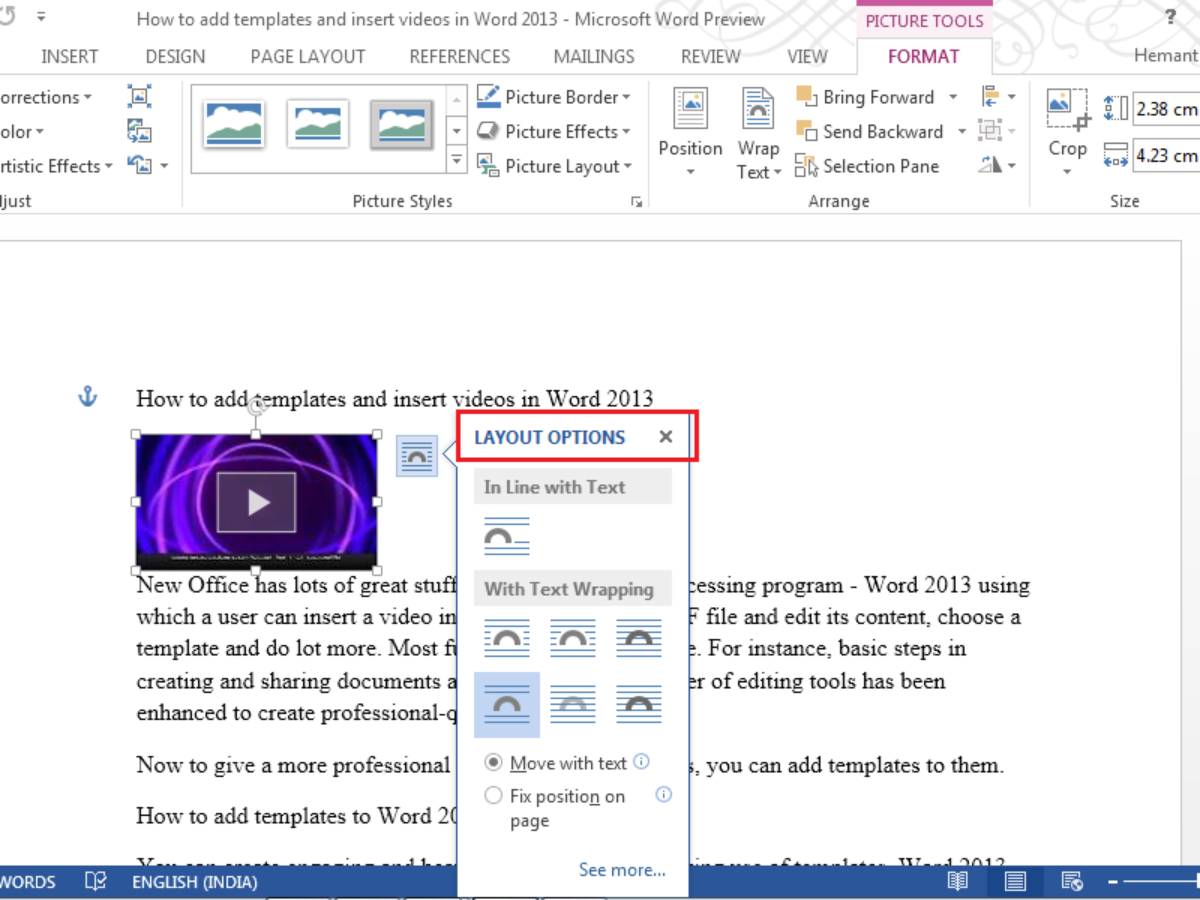The height and width of the screenshot is (900, 1200).
Task: Click the Change Picture icon
Action: tap(139, 131)
